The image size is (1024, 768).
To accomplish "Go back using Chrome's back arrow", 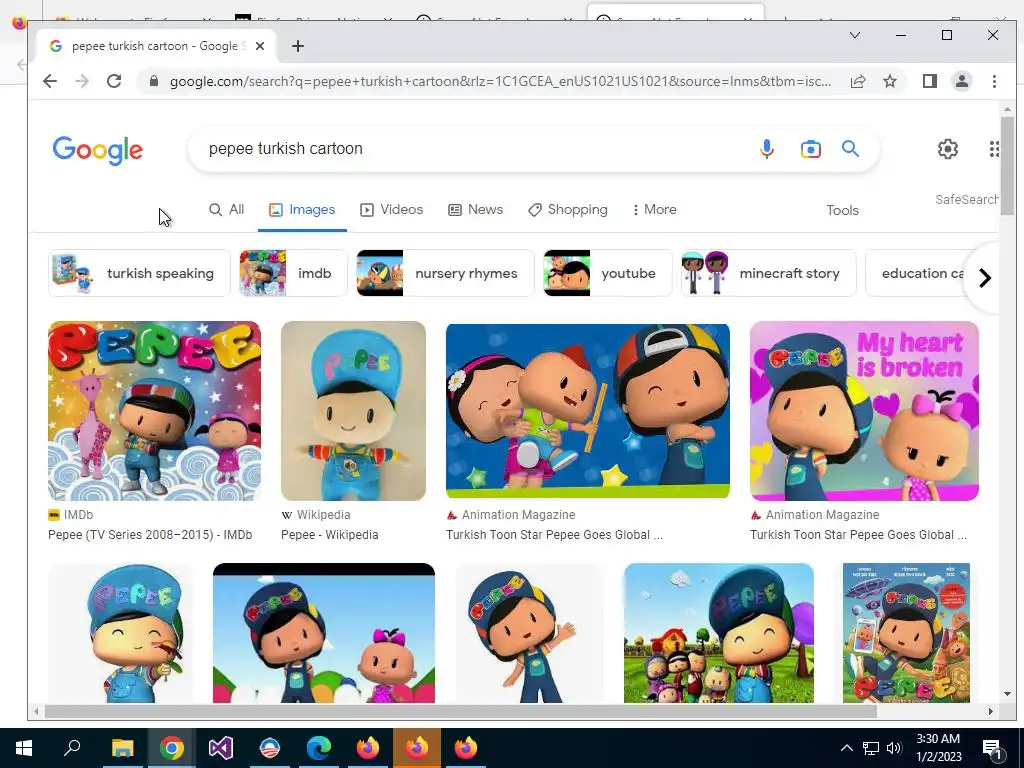I will pos(50,81).
